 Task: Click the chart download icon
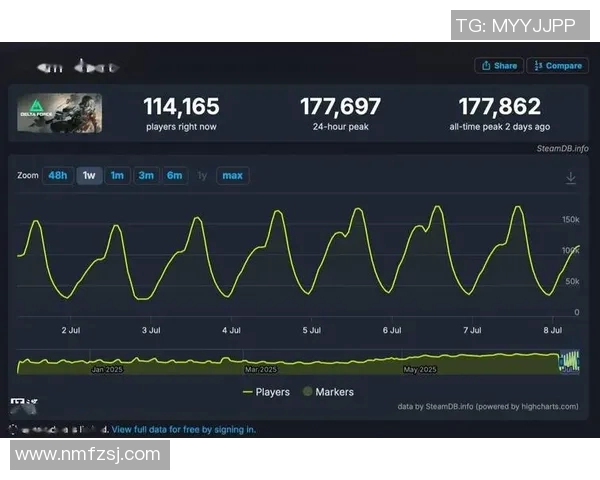[x=571, y=178]
